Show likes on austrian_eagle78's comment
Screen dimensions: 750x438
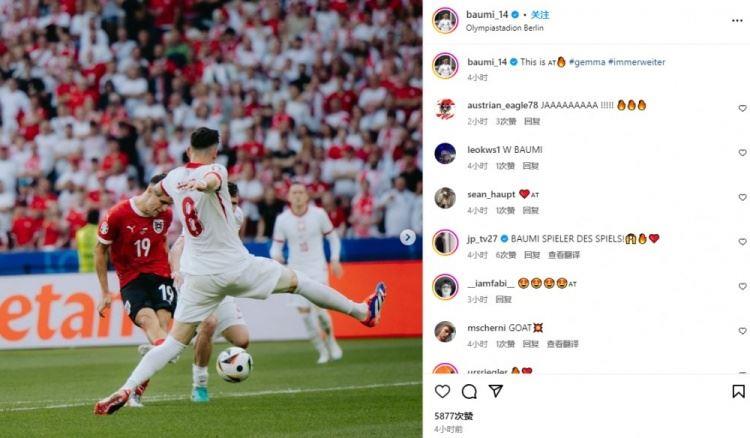click(506, 121)
